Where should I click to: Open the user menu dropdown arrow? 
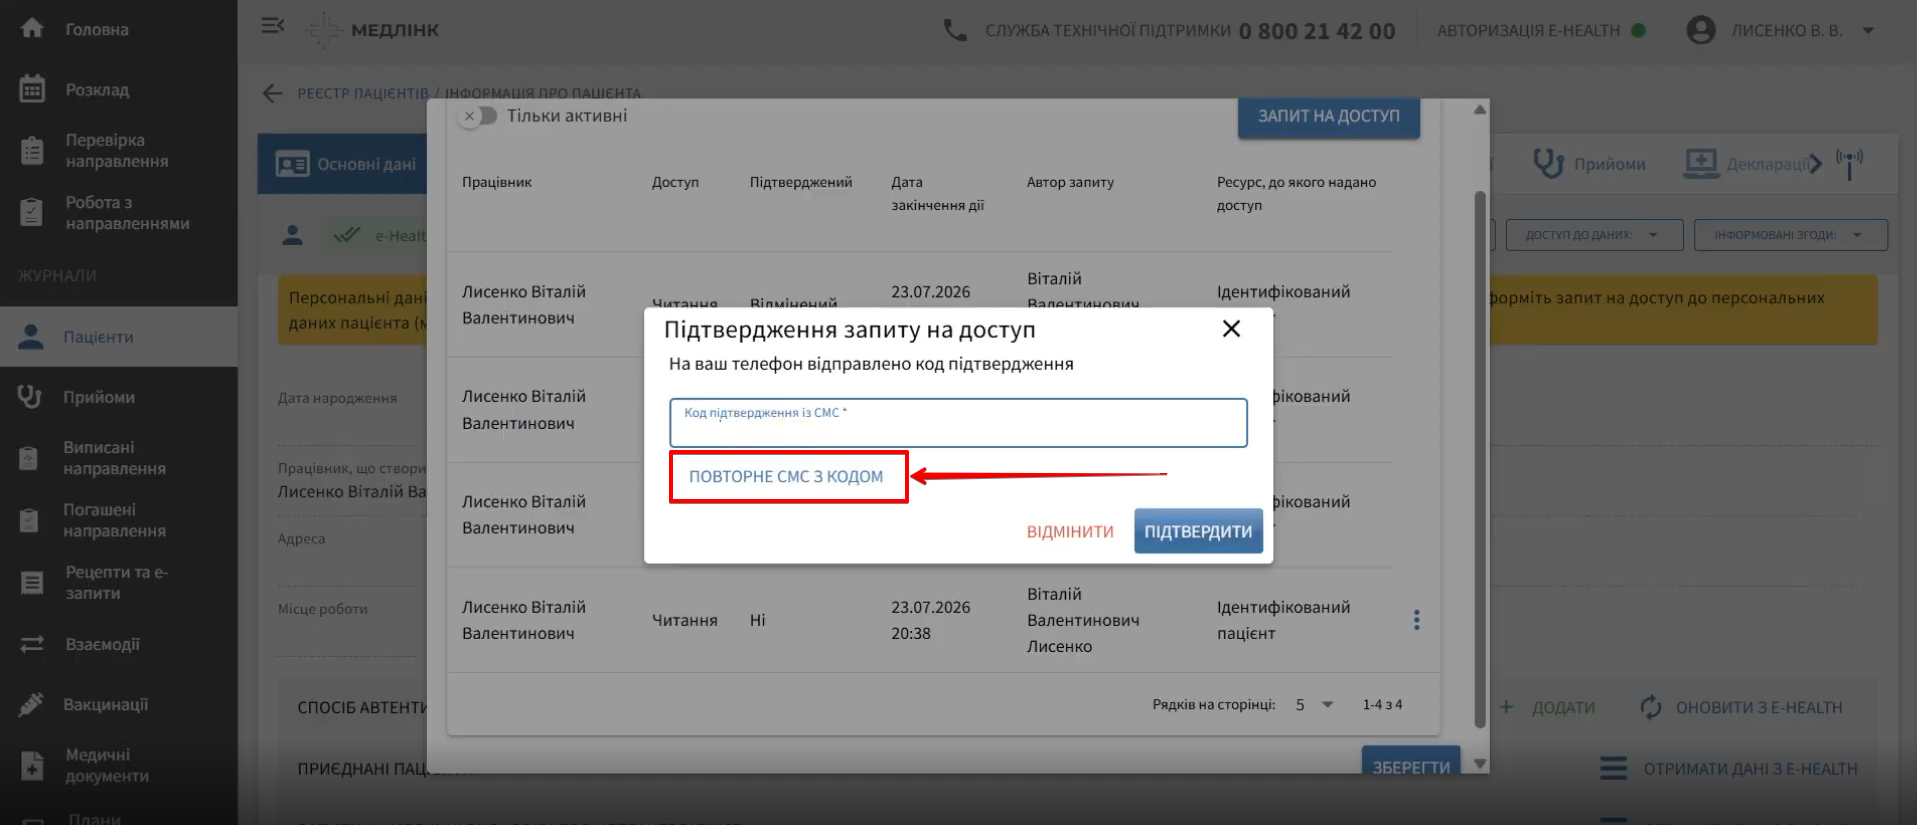pos(1868,31)
